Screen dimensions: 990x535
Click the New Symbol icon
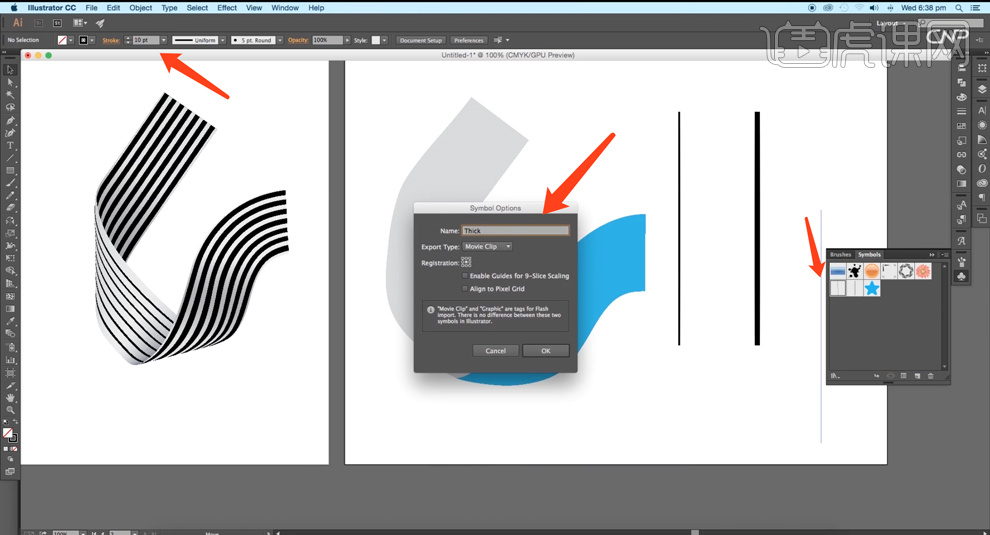[x=917, y=376]
